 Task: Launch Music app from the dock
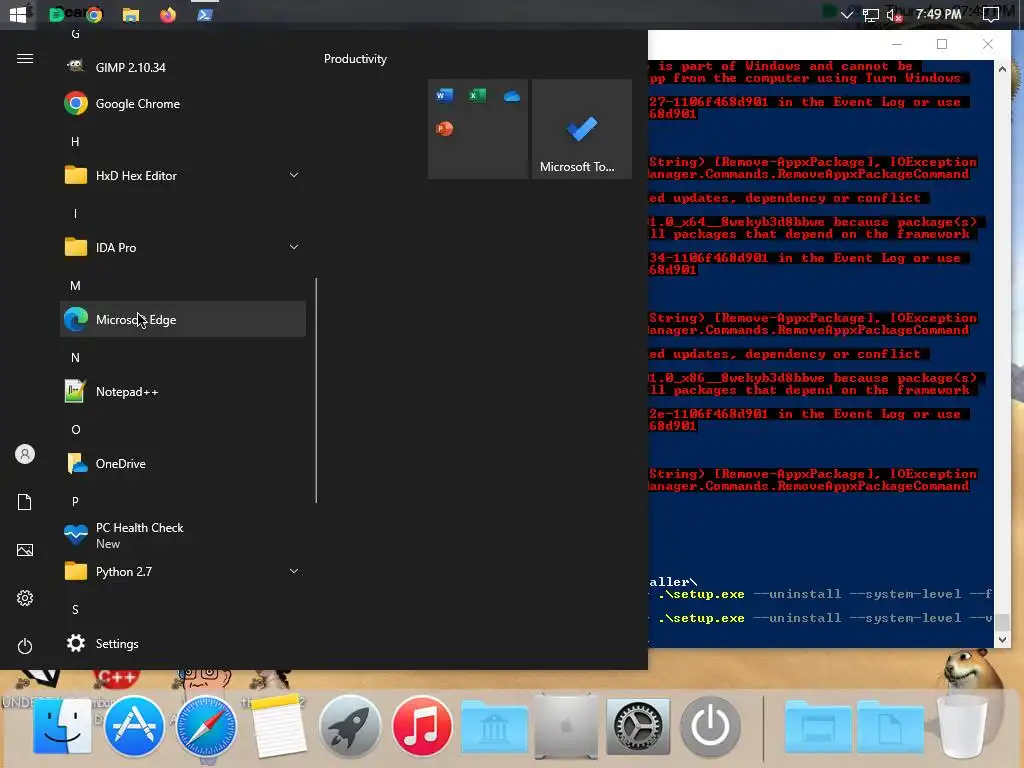tap(422, 726)
